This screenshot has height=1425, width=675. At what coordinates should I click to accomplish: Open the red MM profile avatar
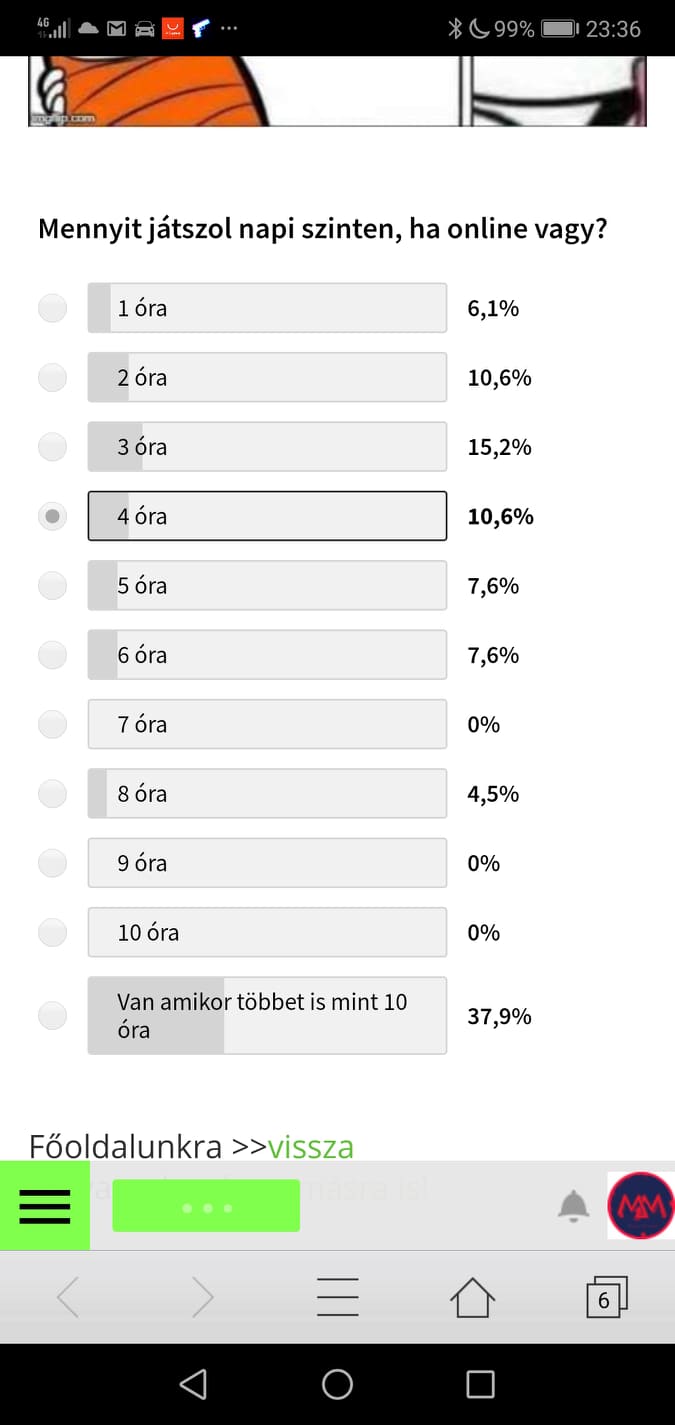click(x=641, y=1205)
